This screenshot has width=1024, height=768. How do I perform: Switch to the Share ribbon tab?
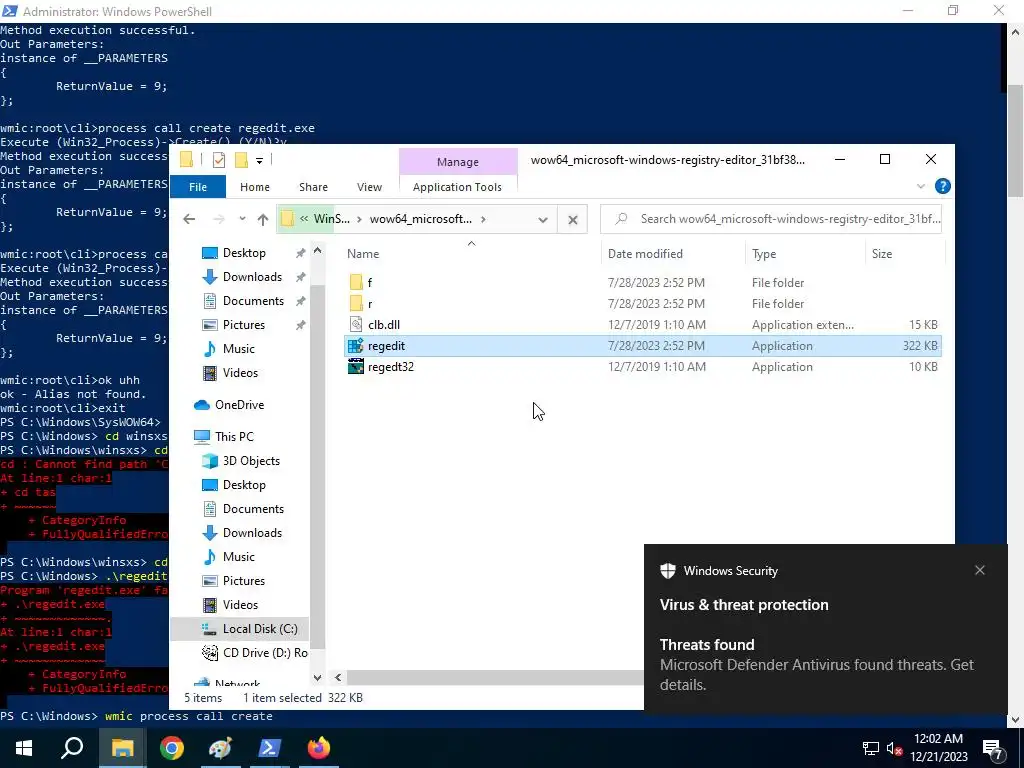click(313, 187)
